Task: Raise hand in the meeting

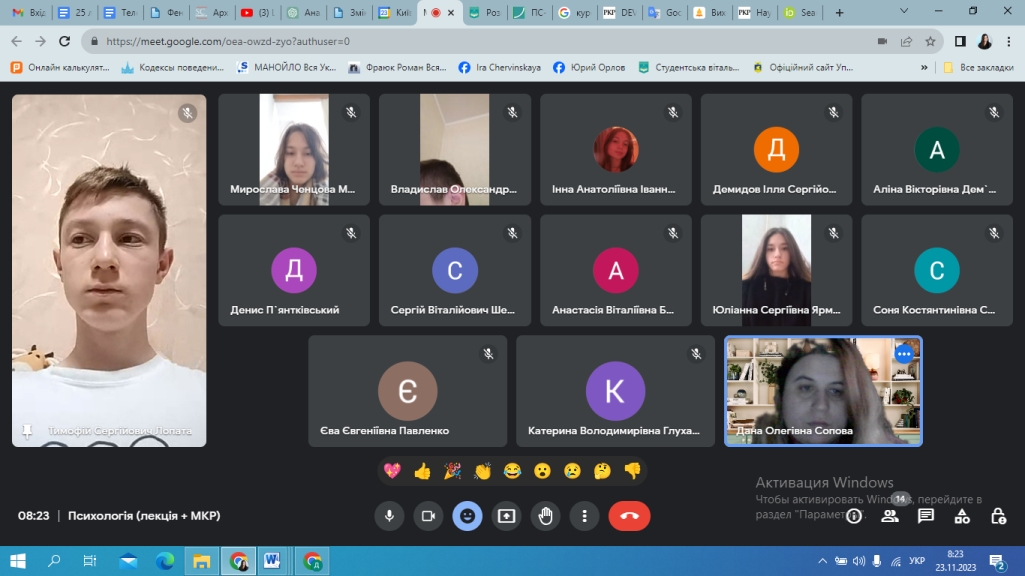Action: [545, 516]
